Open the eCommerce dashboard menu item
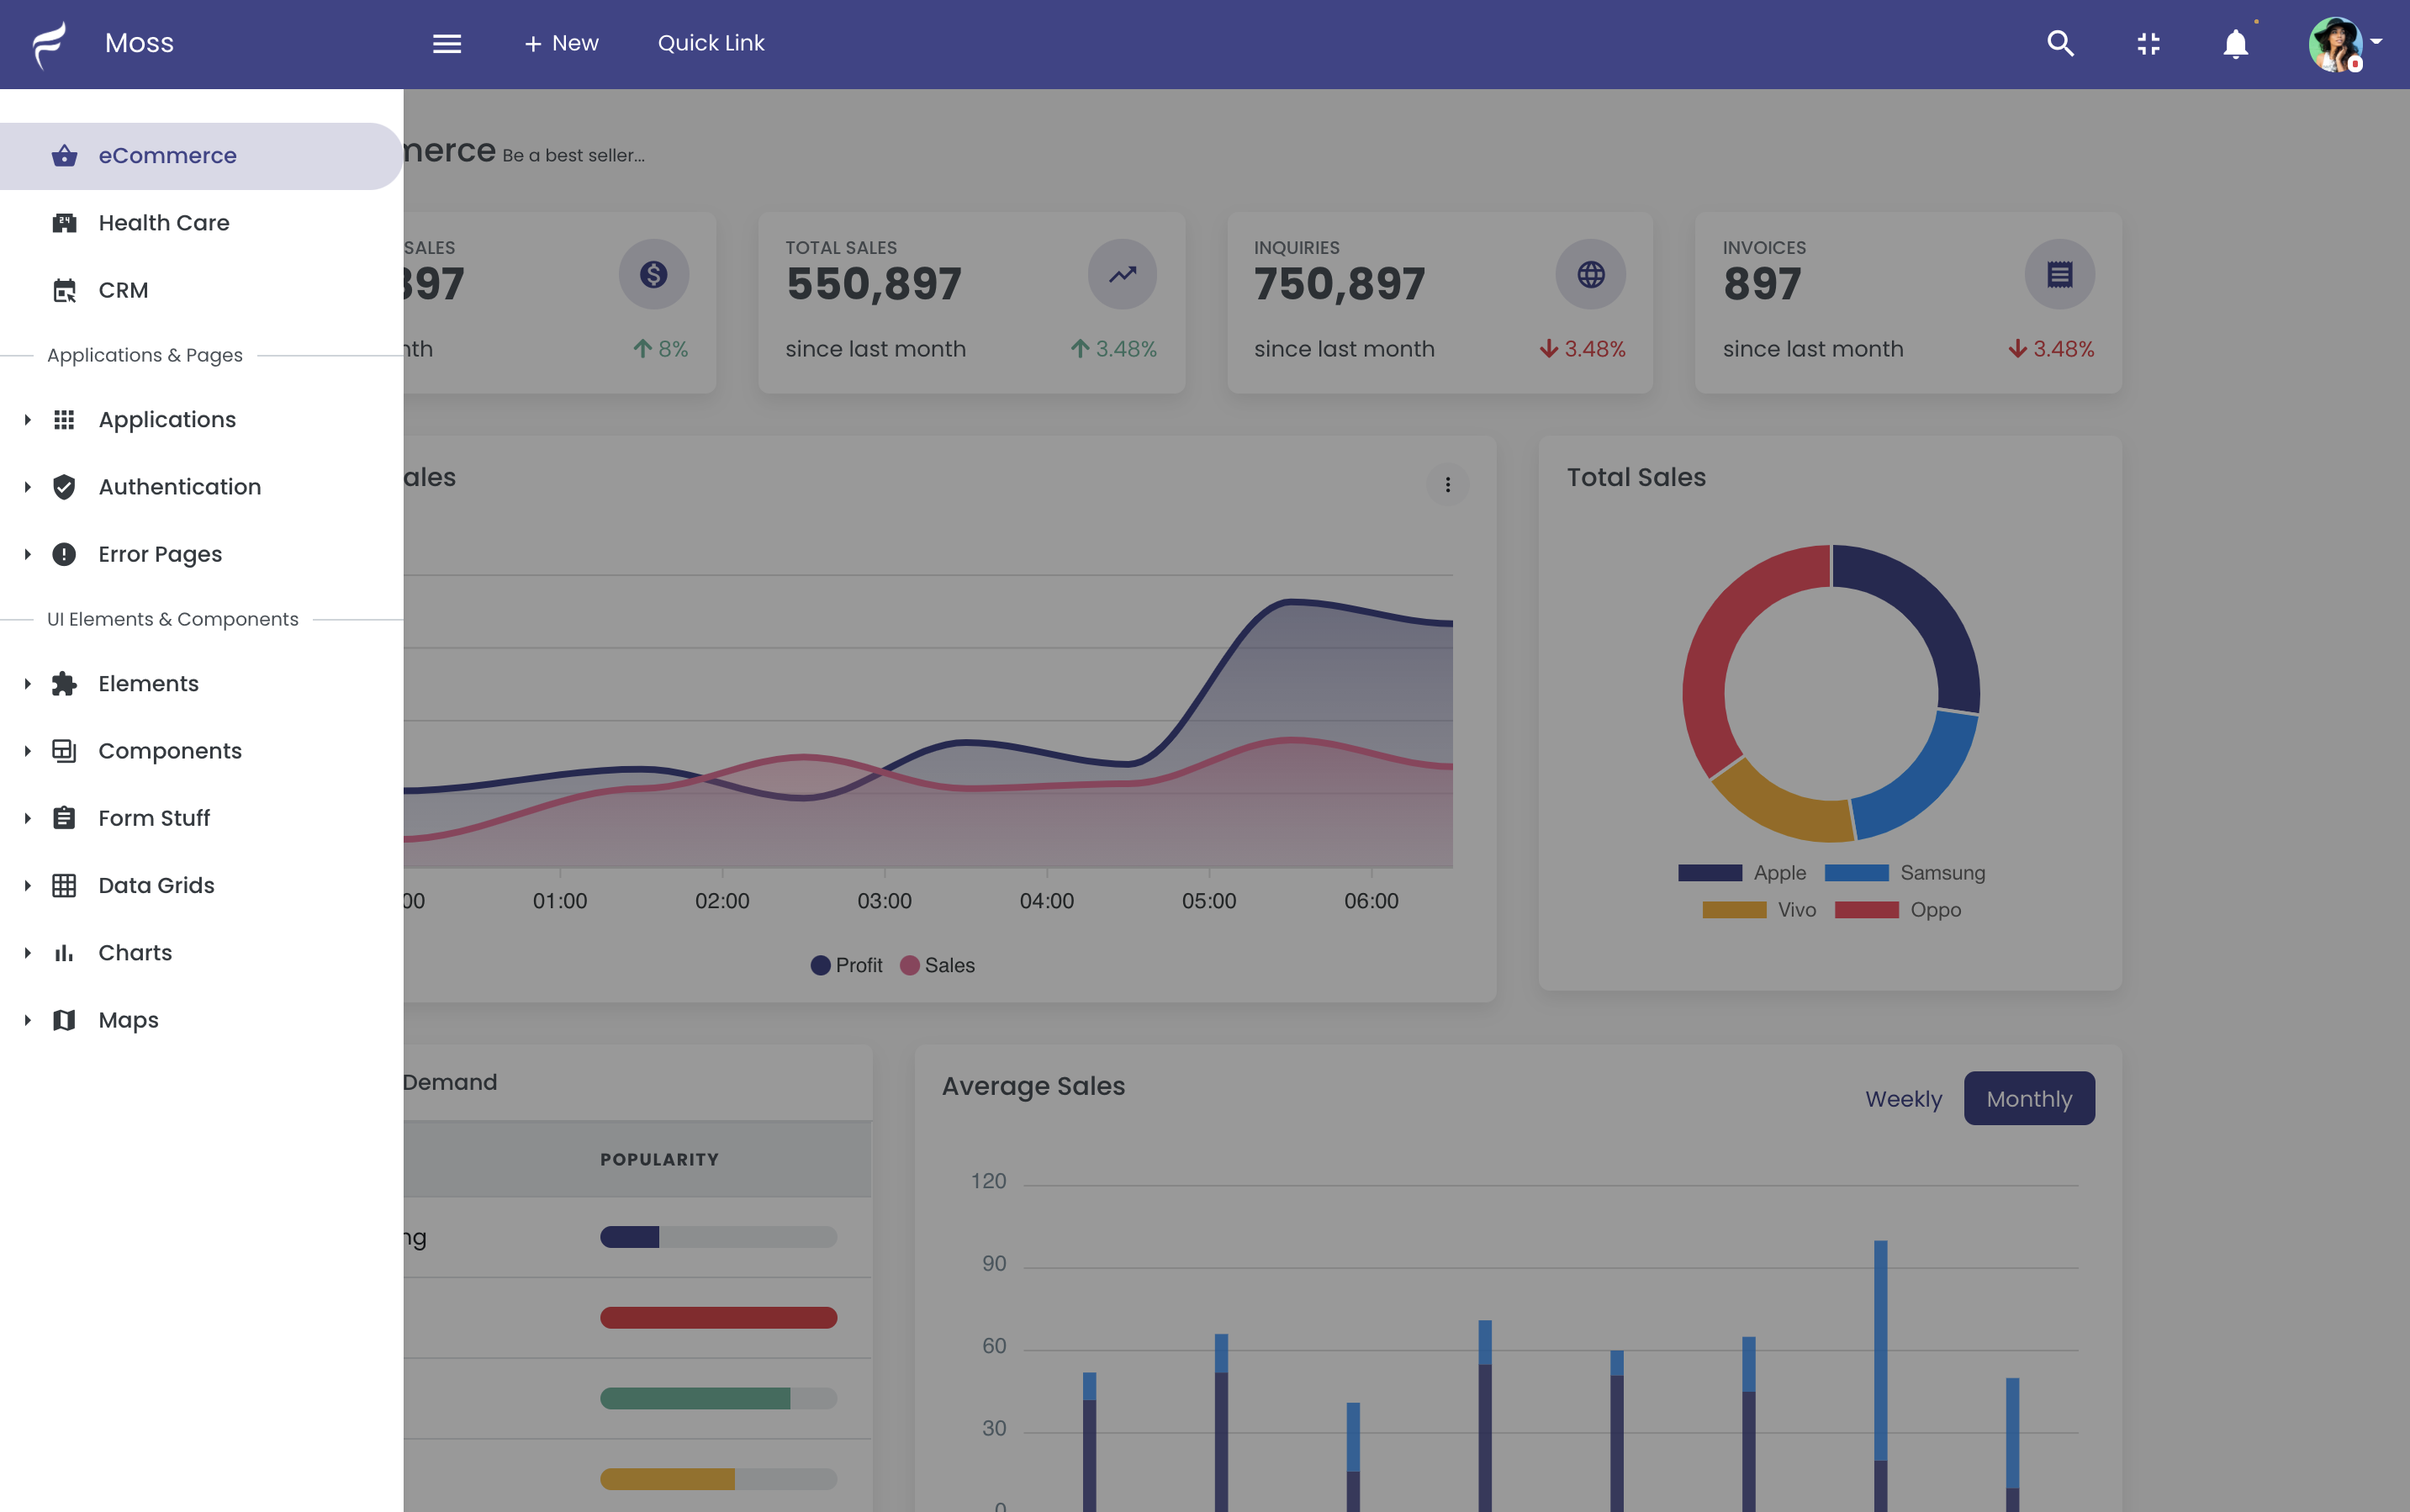This screenshot has height=1512, width=2410. (x=201, y=156)
